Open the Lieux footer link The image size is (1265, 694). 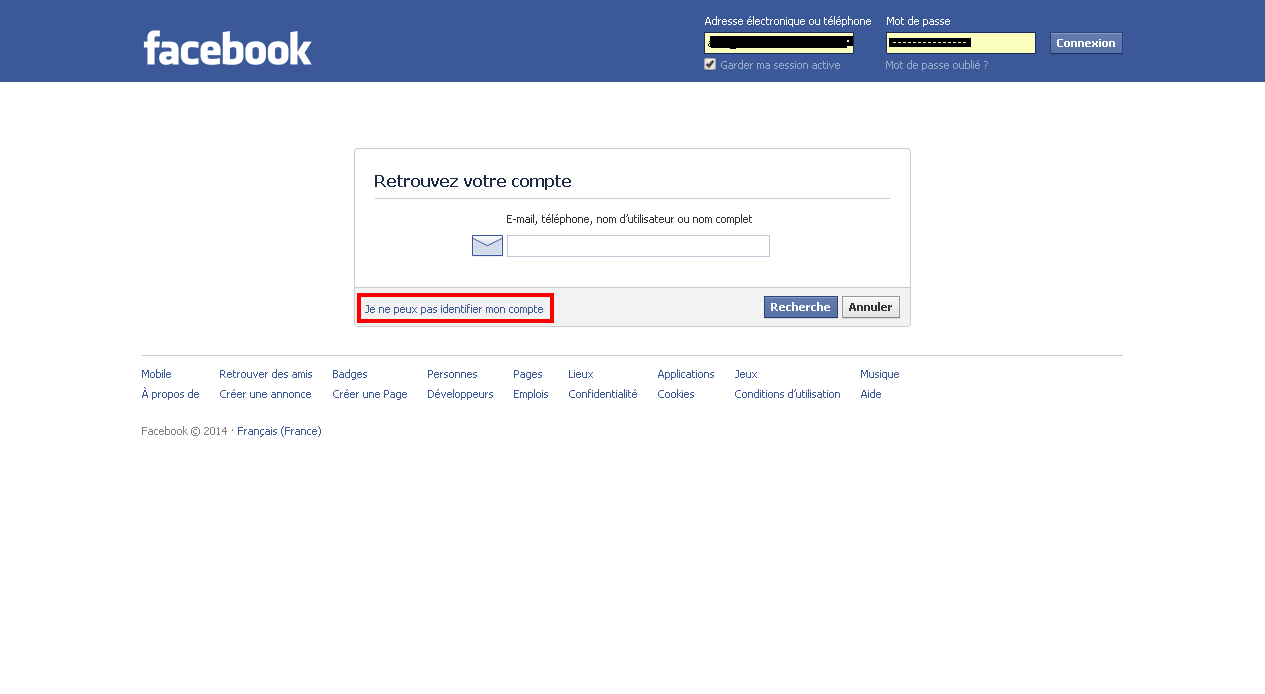pos(581,374)
